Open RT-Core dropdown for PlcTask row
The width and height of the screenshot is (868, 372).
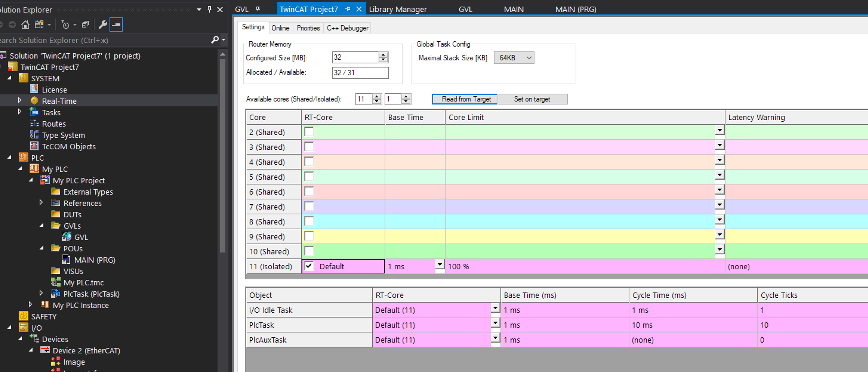point(495,325)
